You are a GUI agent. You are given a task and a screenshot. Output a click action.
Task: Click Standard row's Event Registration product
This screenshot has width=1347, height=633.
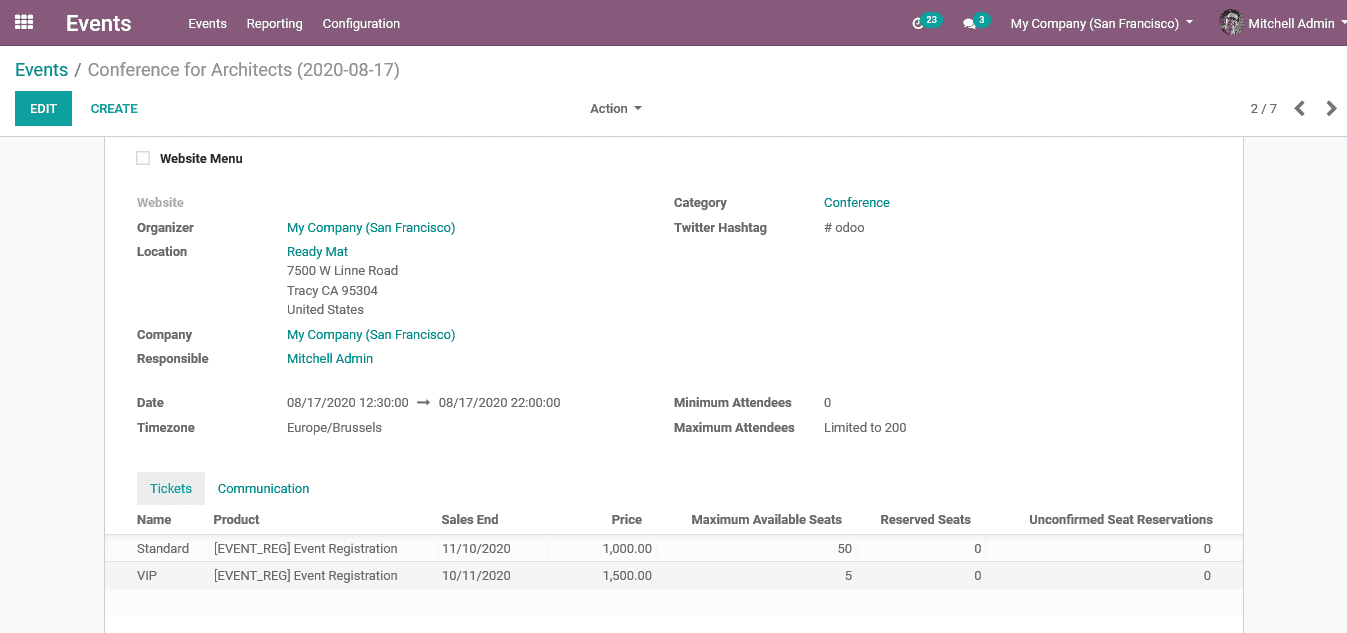(305, 549)
